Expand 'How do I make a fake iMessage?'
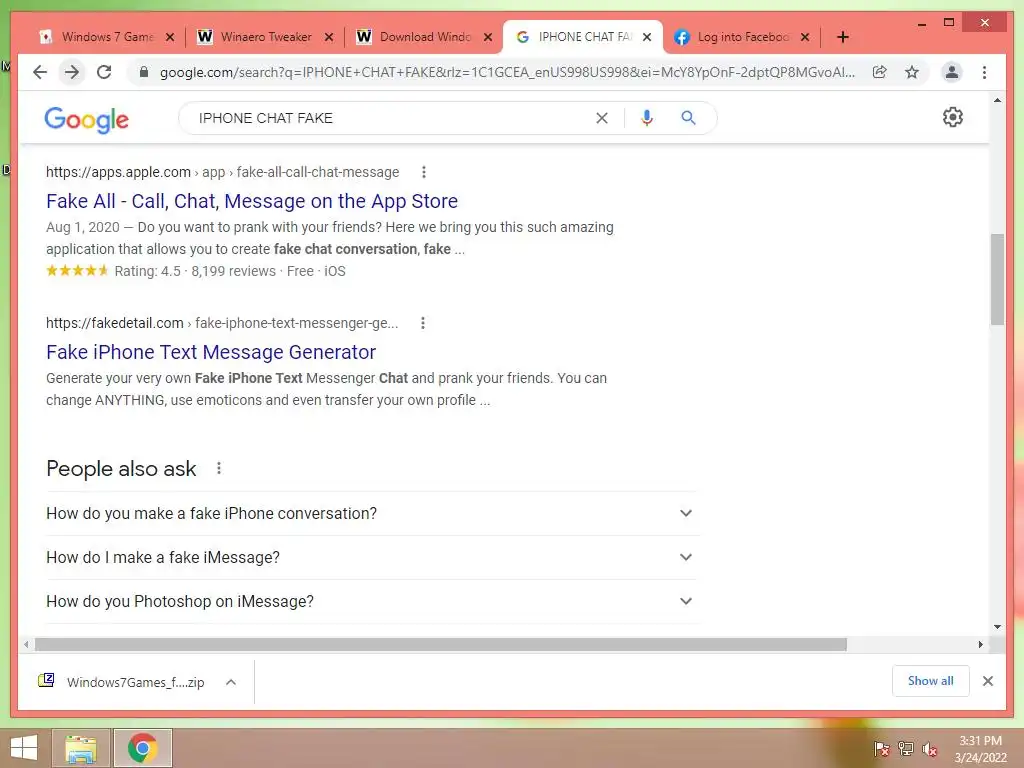The image size is (1024, 768). pos(372,557)
